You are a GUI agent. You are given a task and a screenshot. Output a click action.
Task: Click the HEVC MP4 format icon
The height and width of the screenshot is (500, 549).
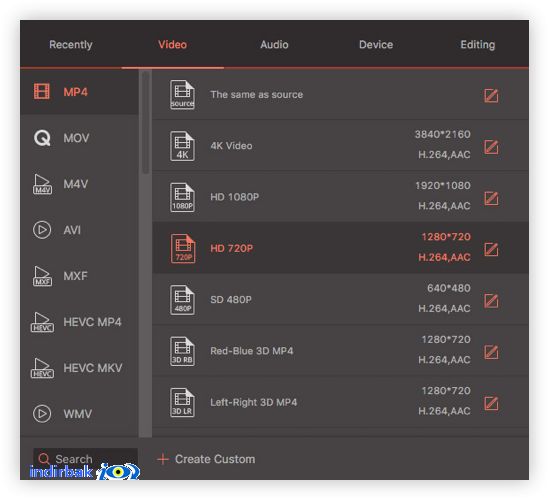42,322
